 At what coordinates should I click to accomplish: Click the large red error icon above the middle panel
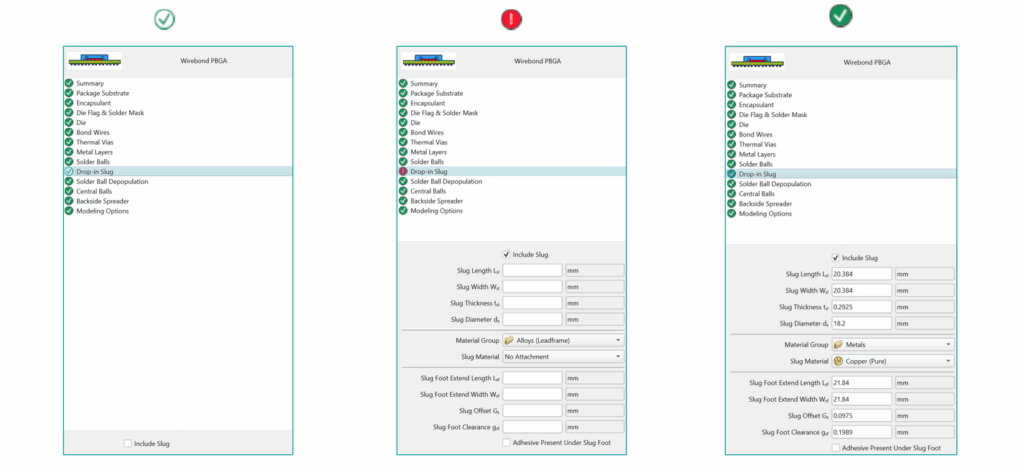coord(511,19)
